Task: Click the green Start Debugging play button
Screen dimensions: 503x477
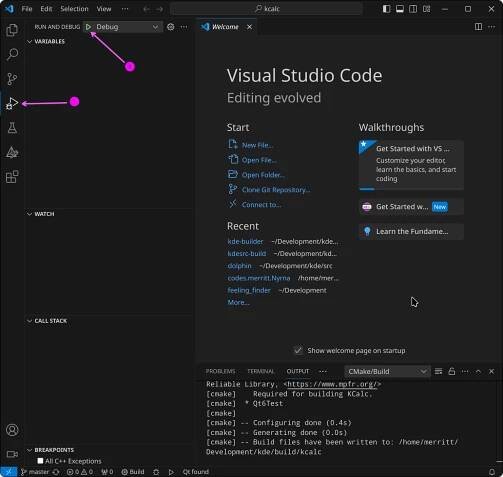Action: 88,27
